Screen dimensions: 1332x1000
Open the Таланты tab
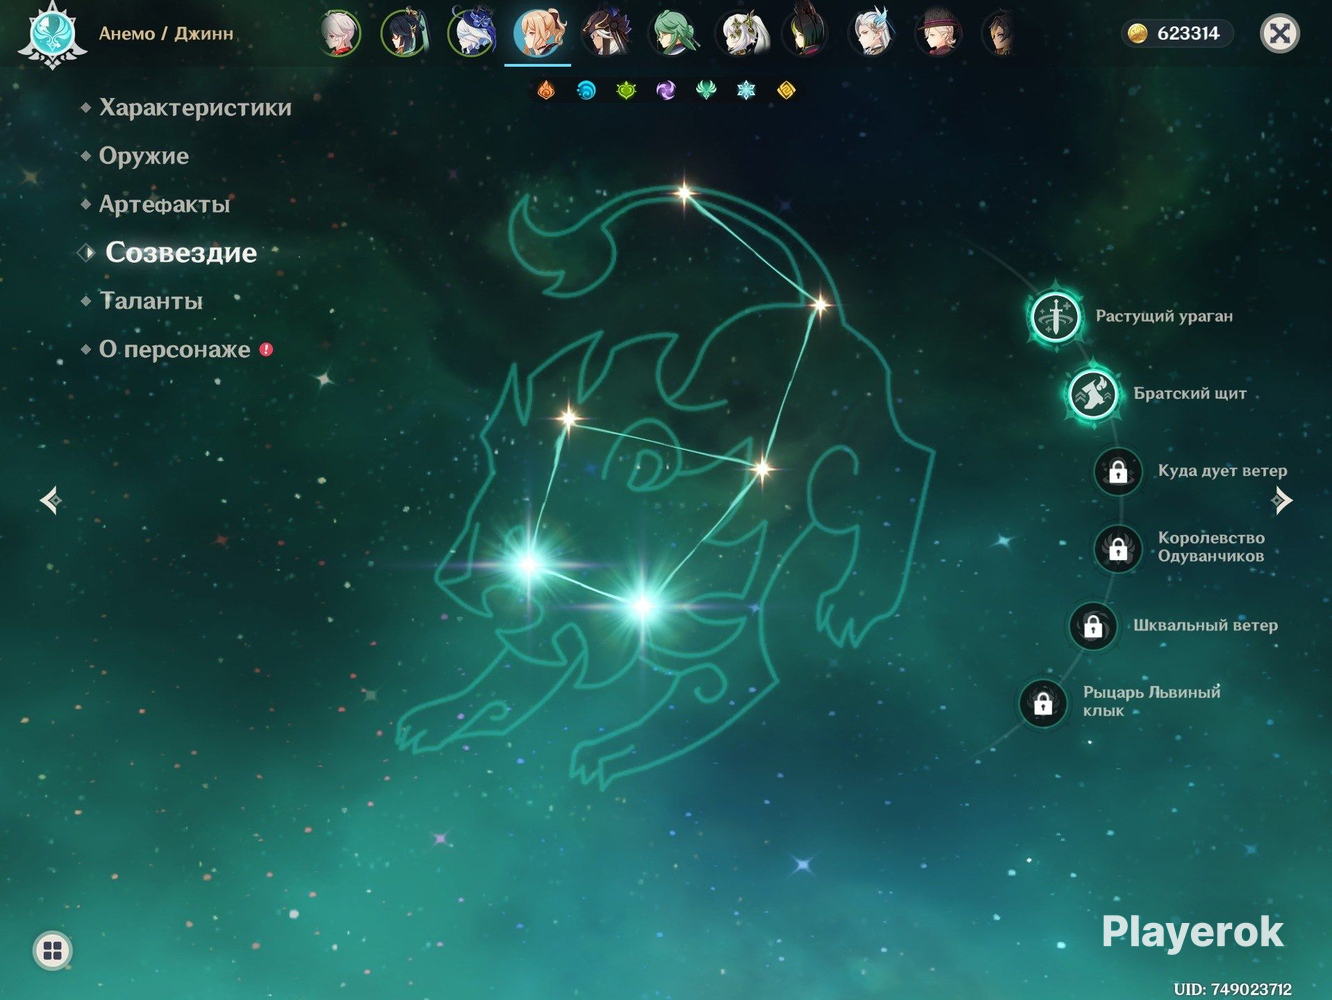coord(151,301)
